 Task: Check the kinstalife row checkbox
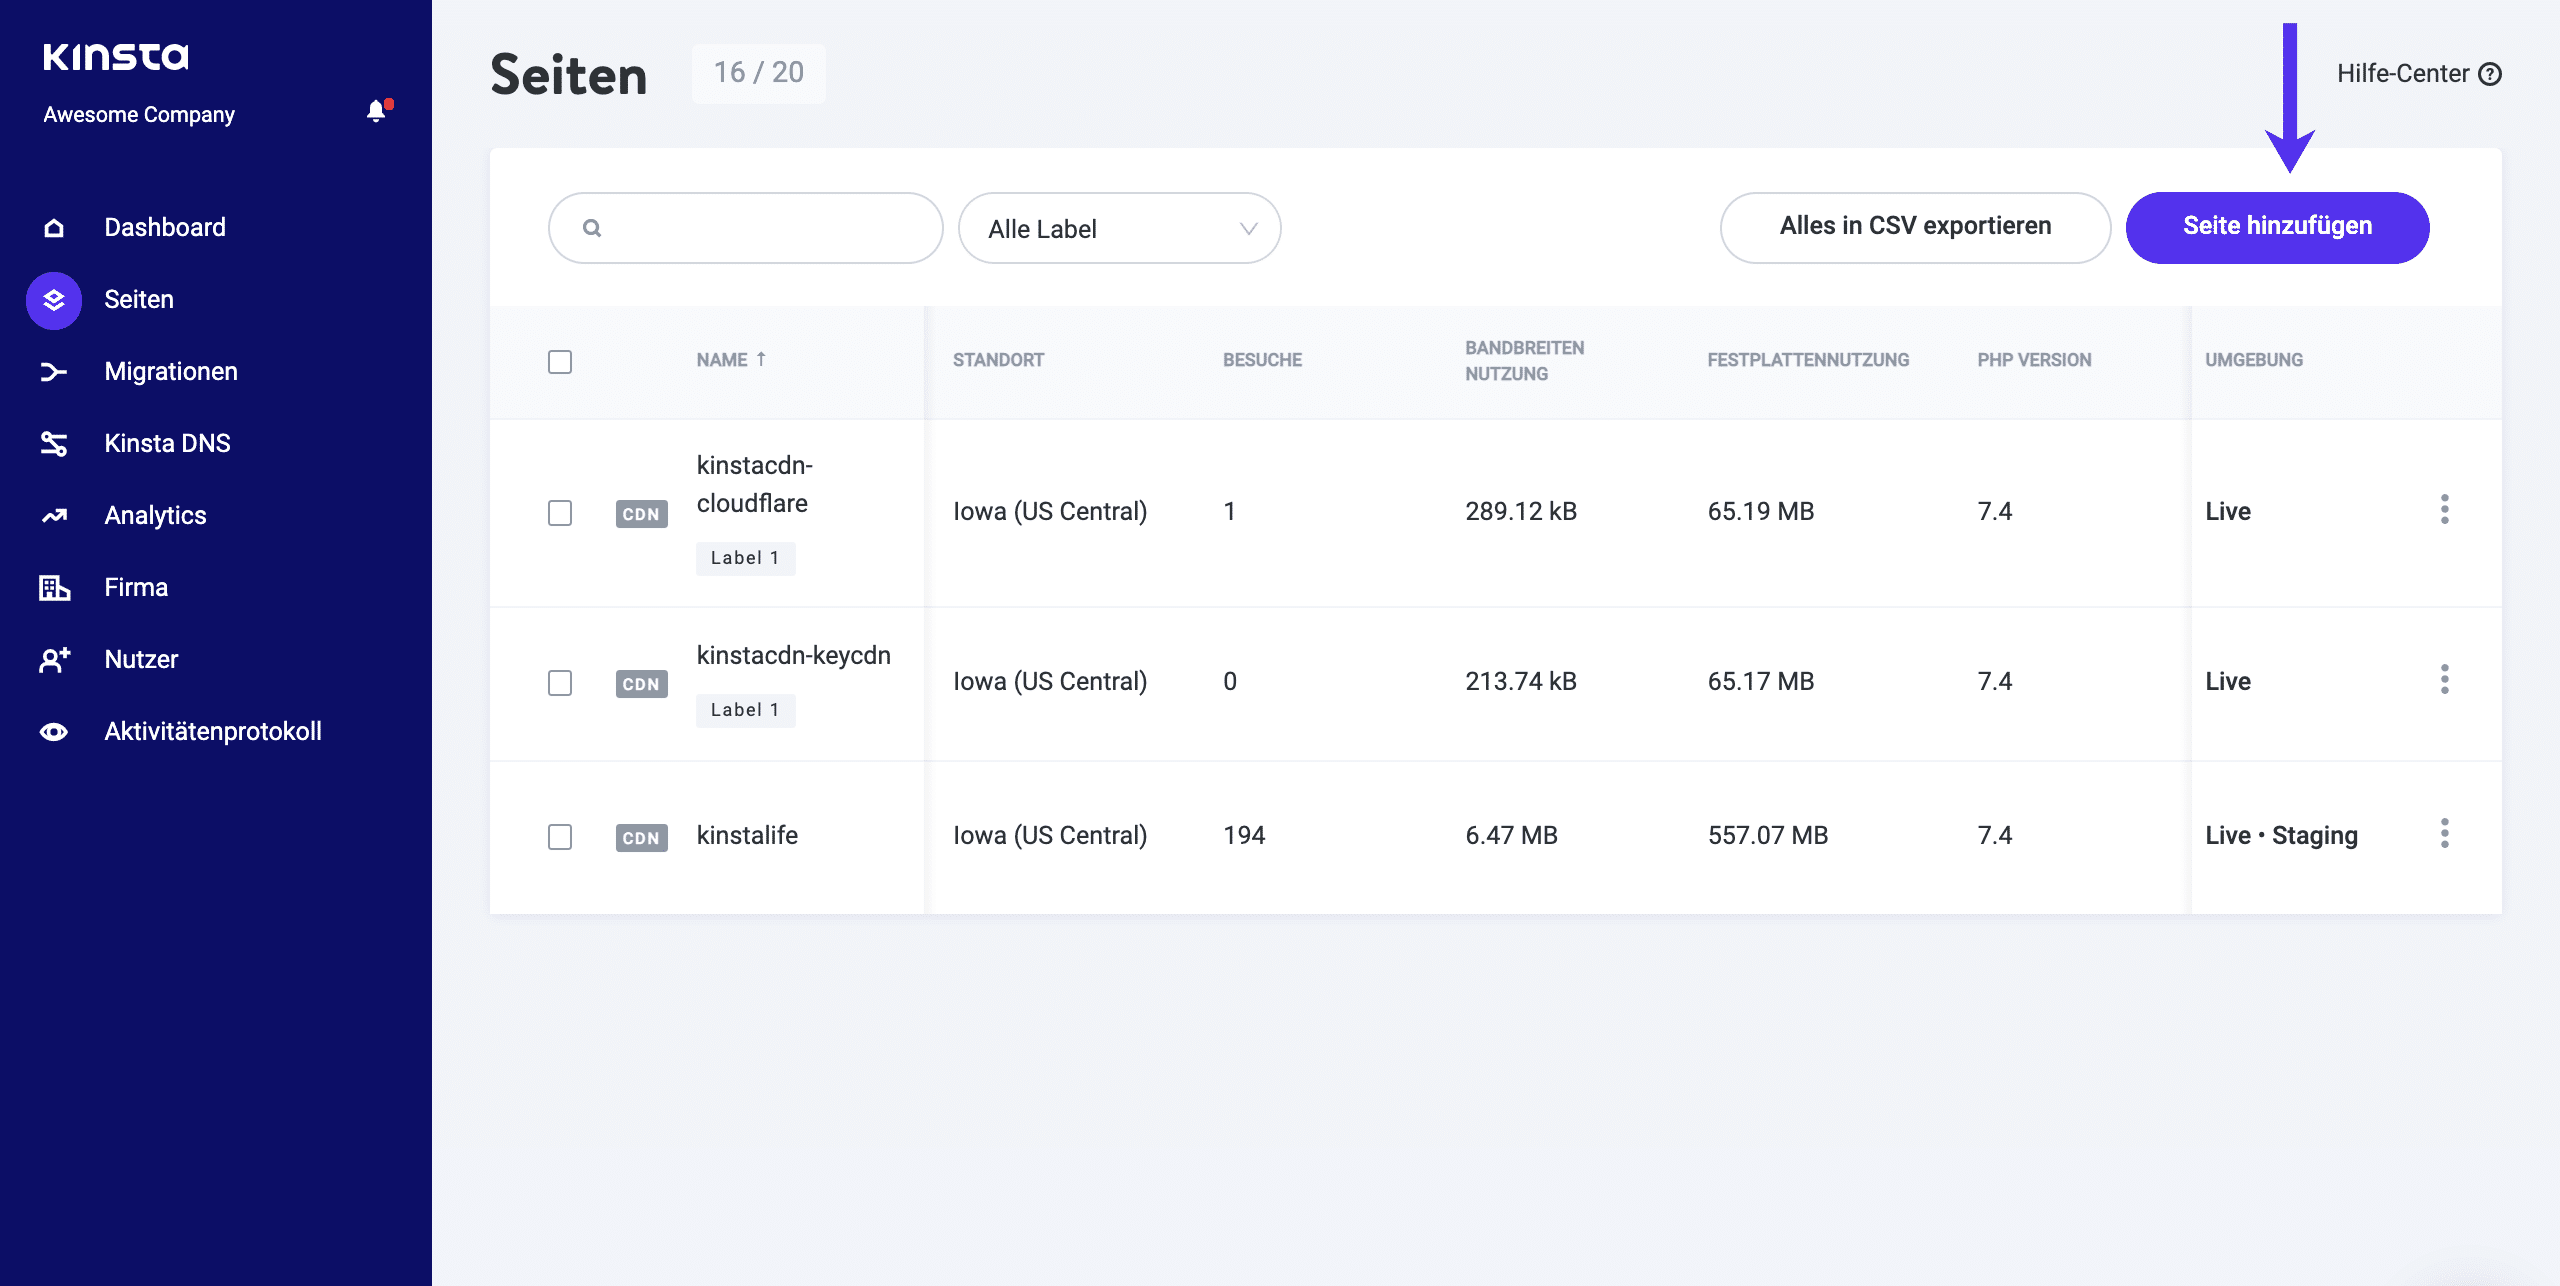click(560, 837)
